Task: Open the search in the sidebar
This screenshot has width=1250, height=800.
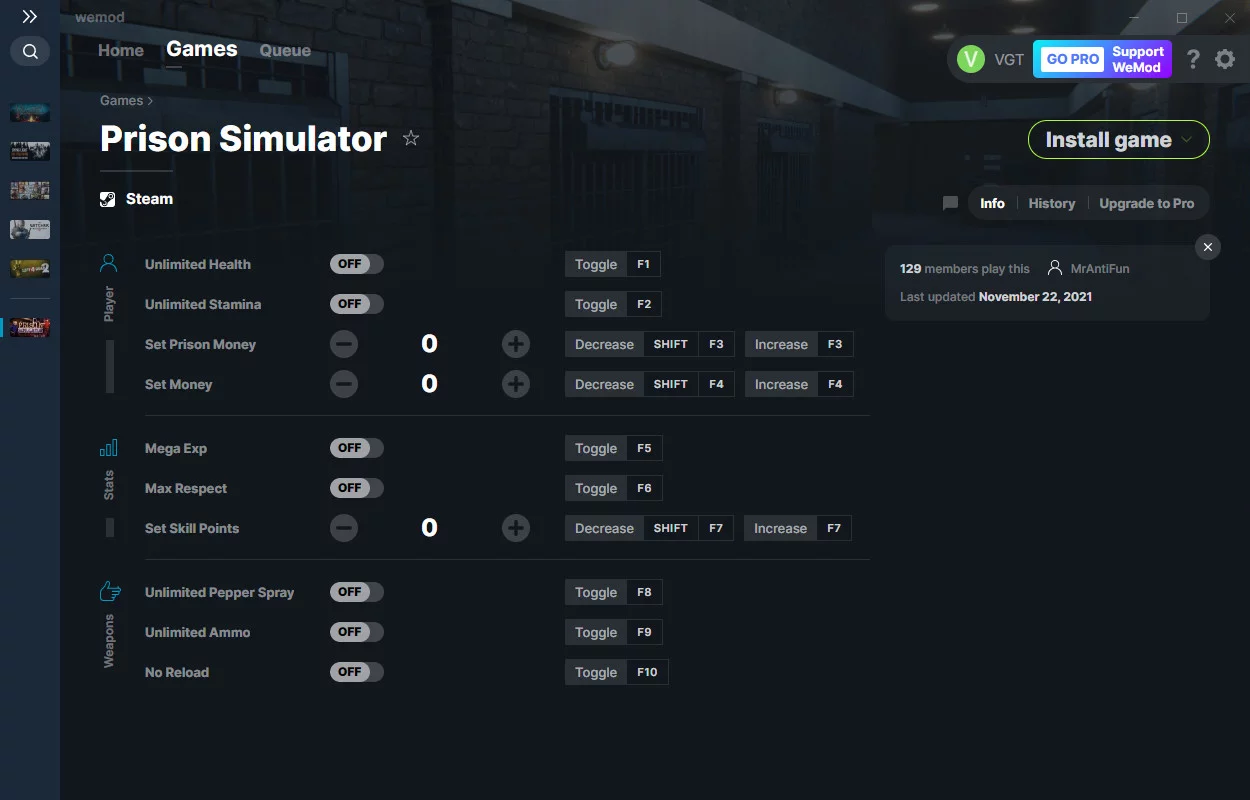Action: (x=30, y=51)
